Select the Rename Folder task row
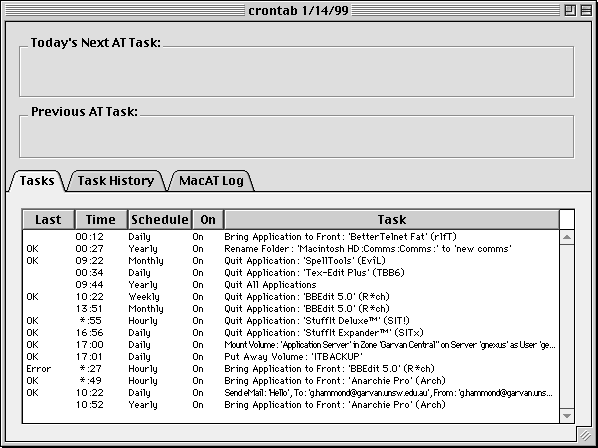The height and width of the screenshot is (448, 598). (291, 249)
